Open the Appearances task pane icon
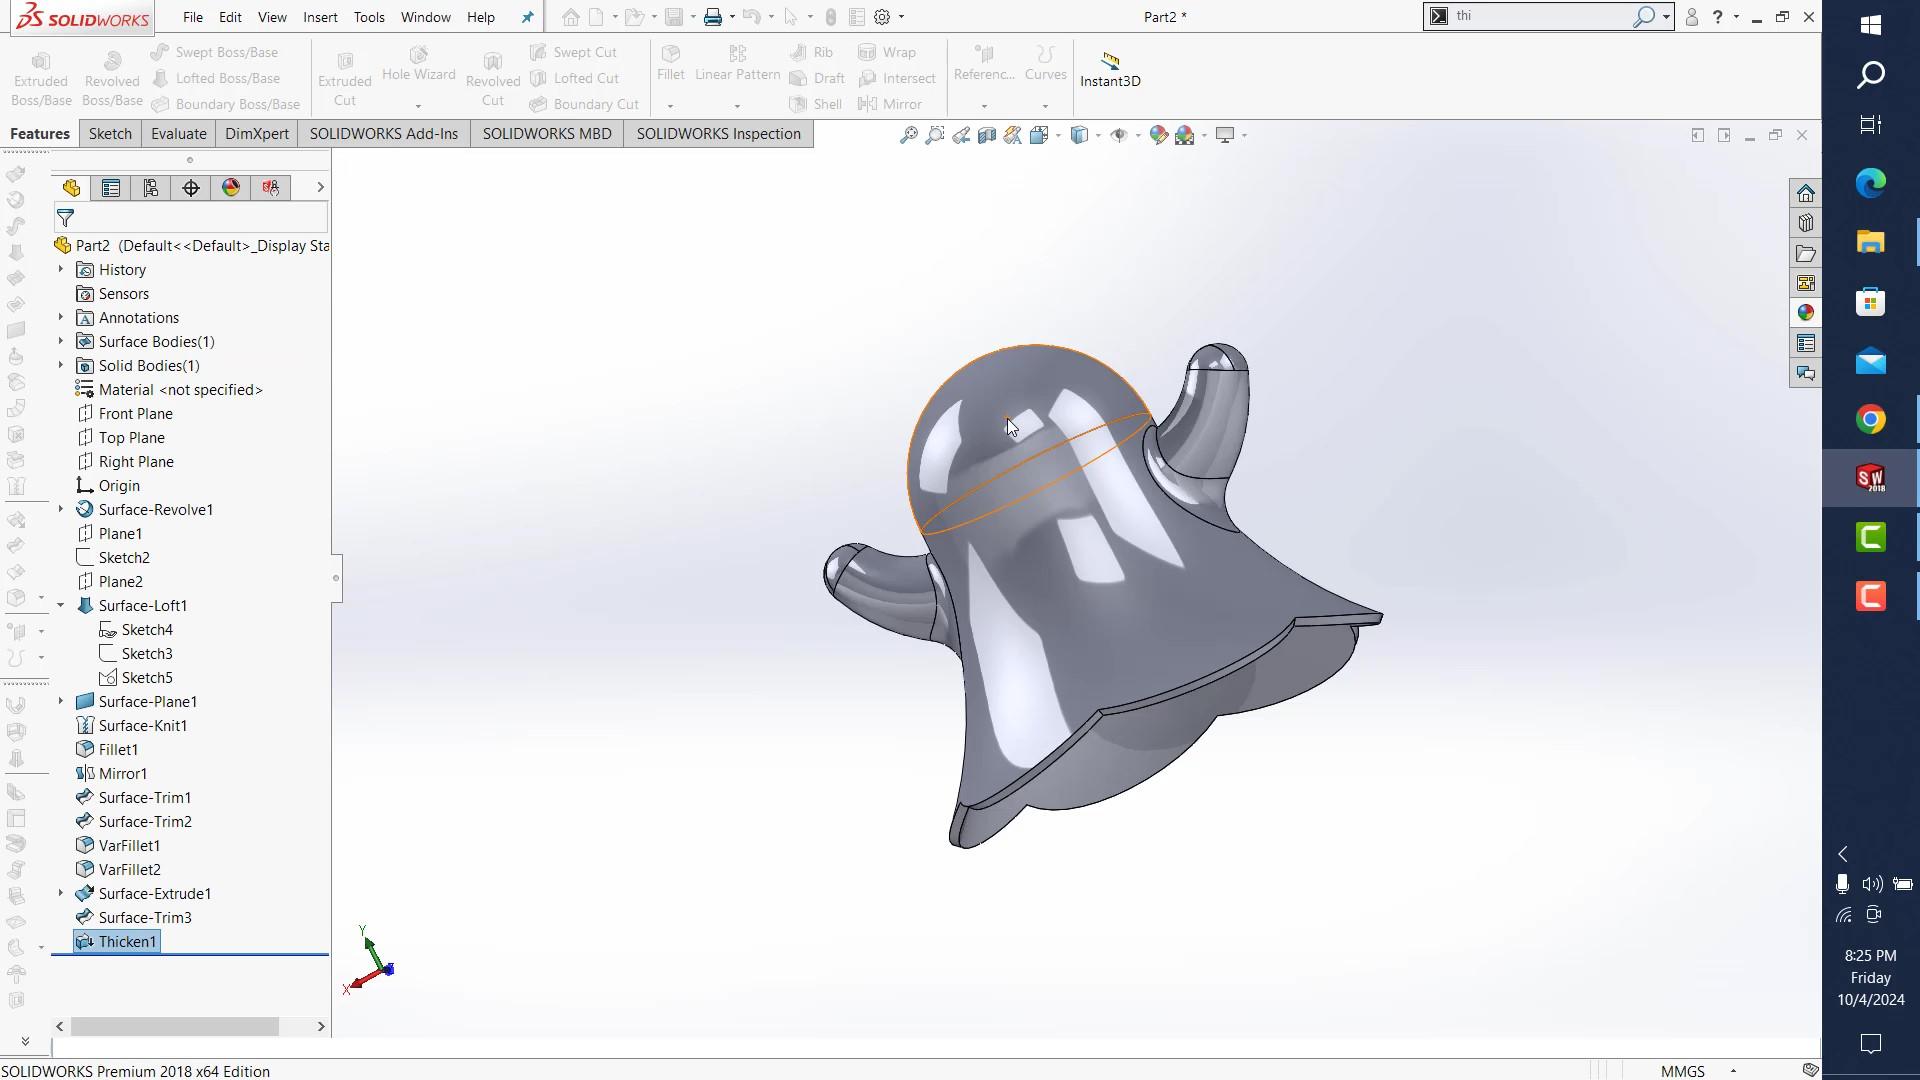1920x1080 pixels. (x=1805, y=313)
